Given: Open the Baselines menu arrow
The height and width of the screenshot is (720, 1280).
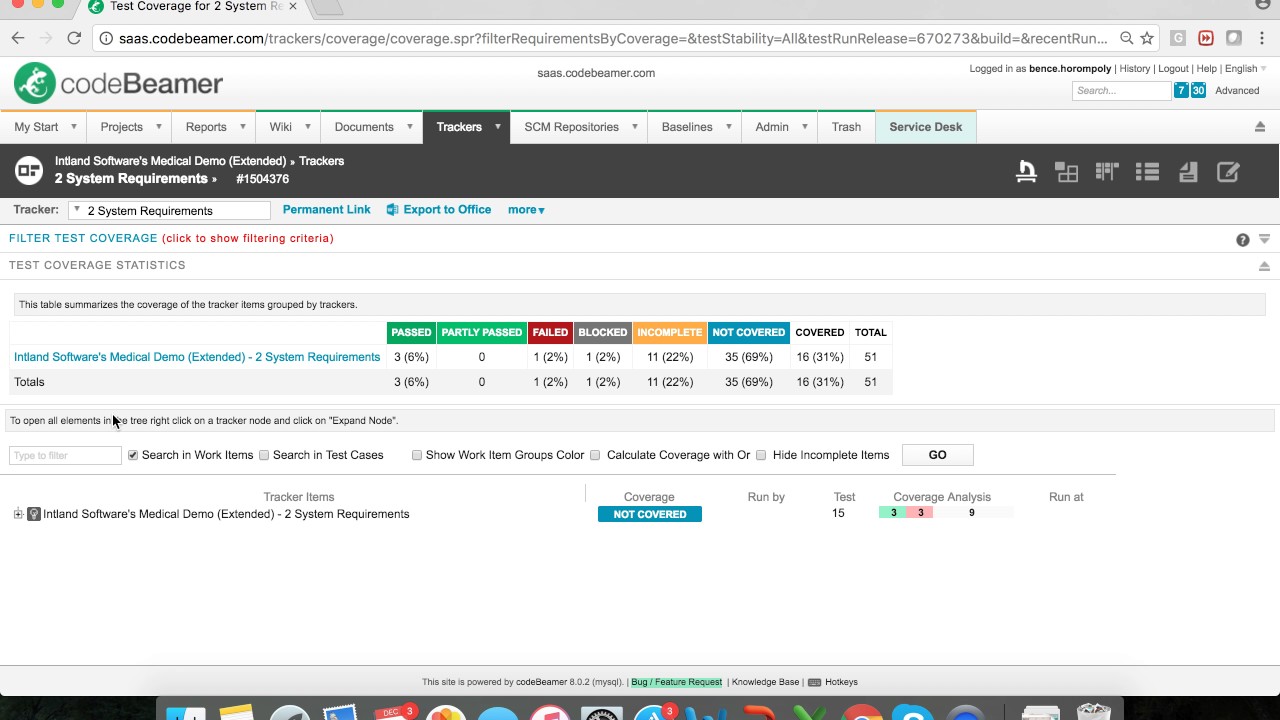Looking at the screenshot, I should 728,127.
